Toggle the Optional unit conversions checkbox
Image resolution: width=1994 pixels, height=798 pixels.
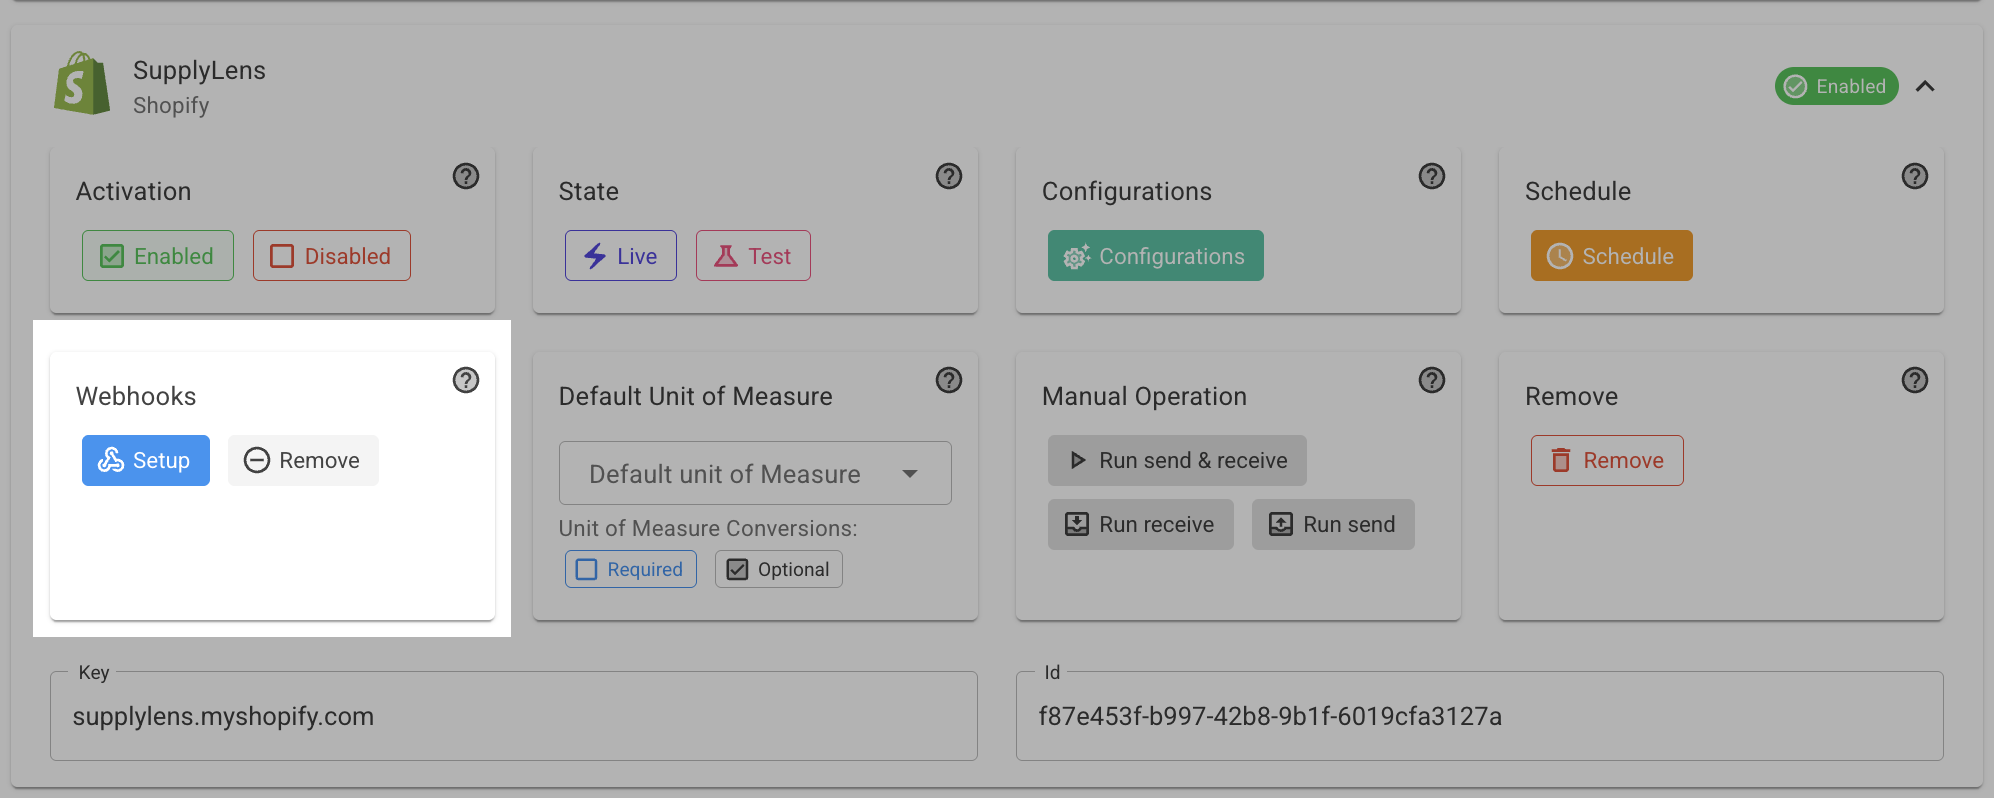[779, 569]
